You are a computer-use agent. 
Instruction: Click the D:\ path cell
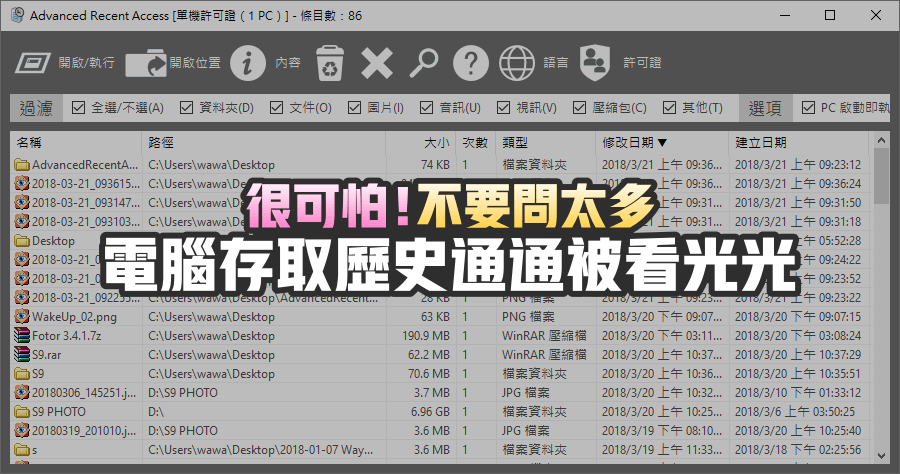pyautogui.click(x=156, y=411)
